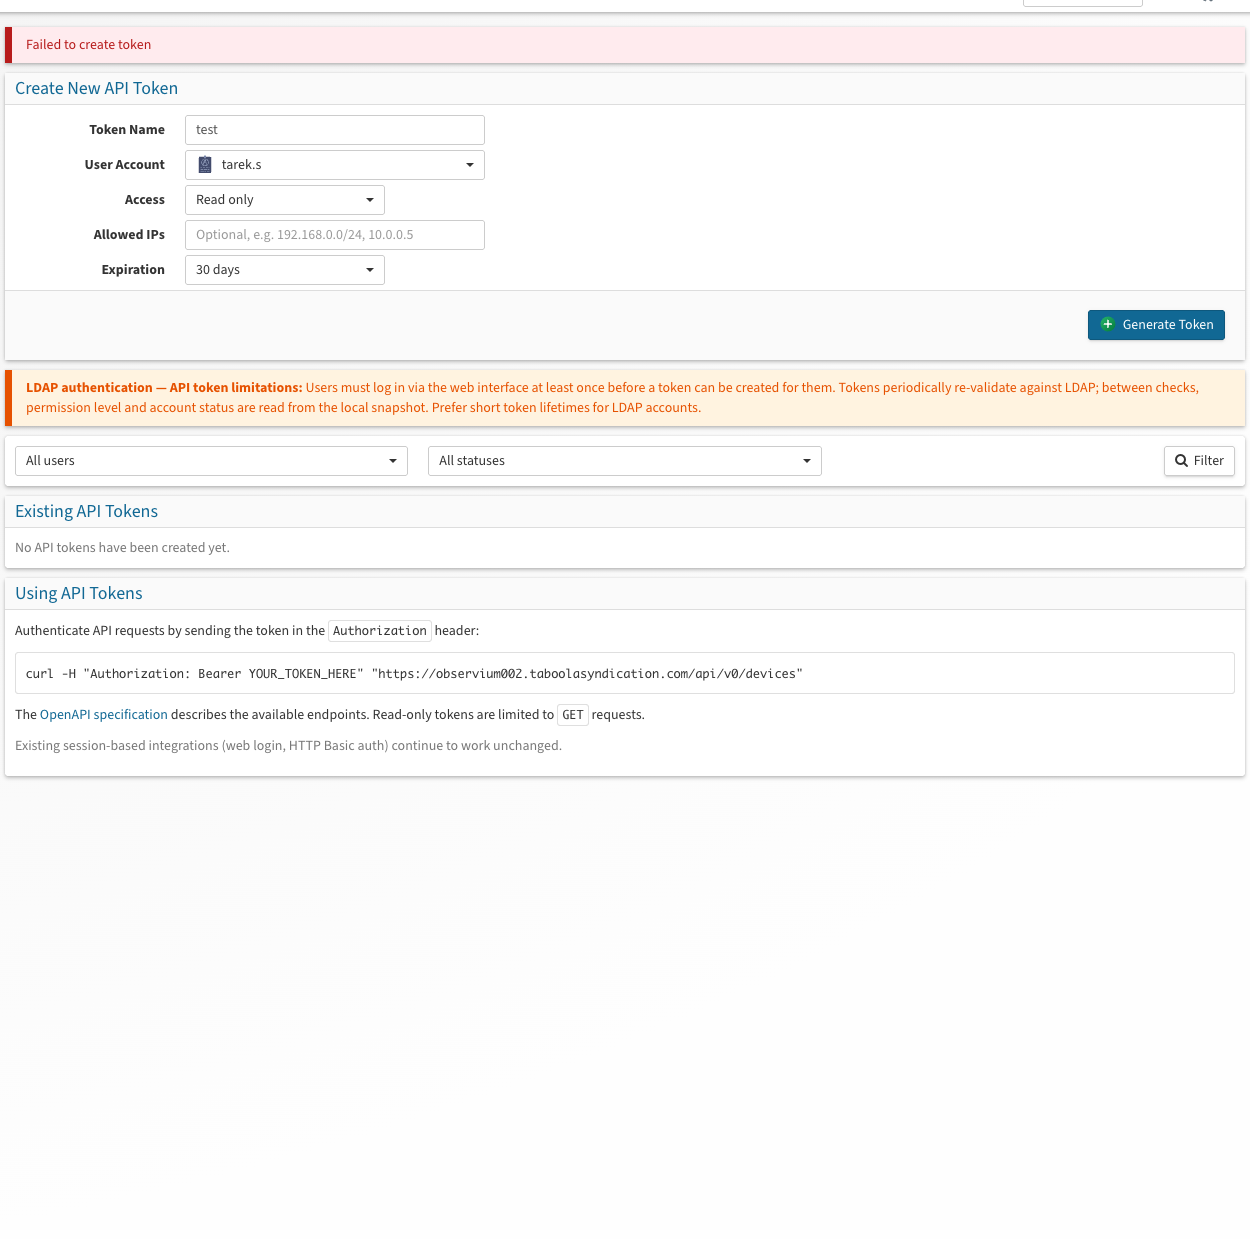Screen dimensions: 1250x1239
Task: Click the 'Allowed IPs' field label
Action: pyautogui.click(x=129, y=235)
